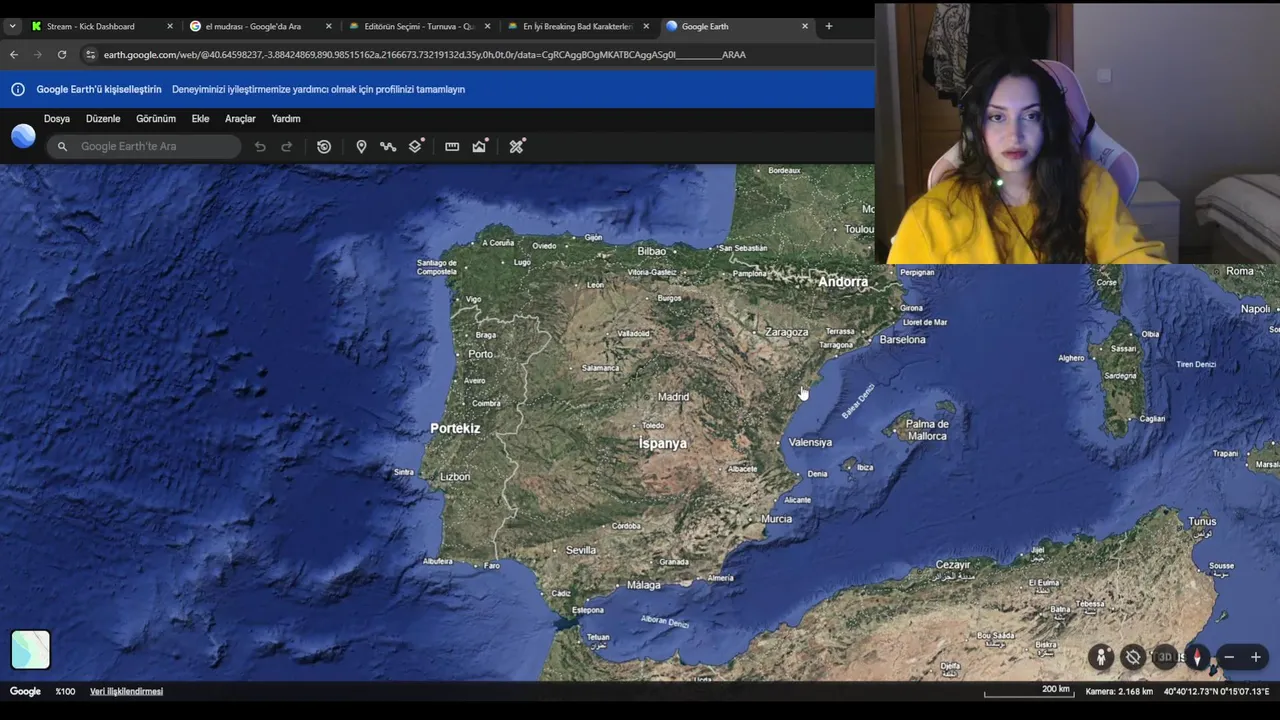
Task: Open site information icon in address bar
Action: point(90,55)
